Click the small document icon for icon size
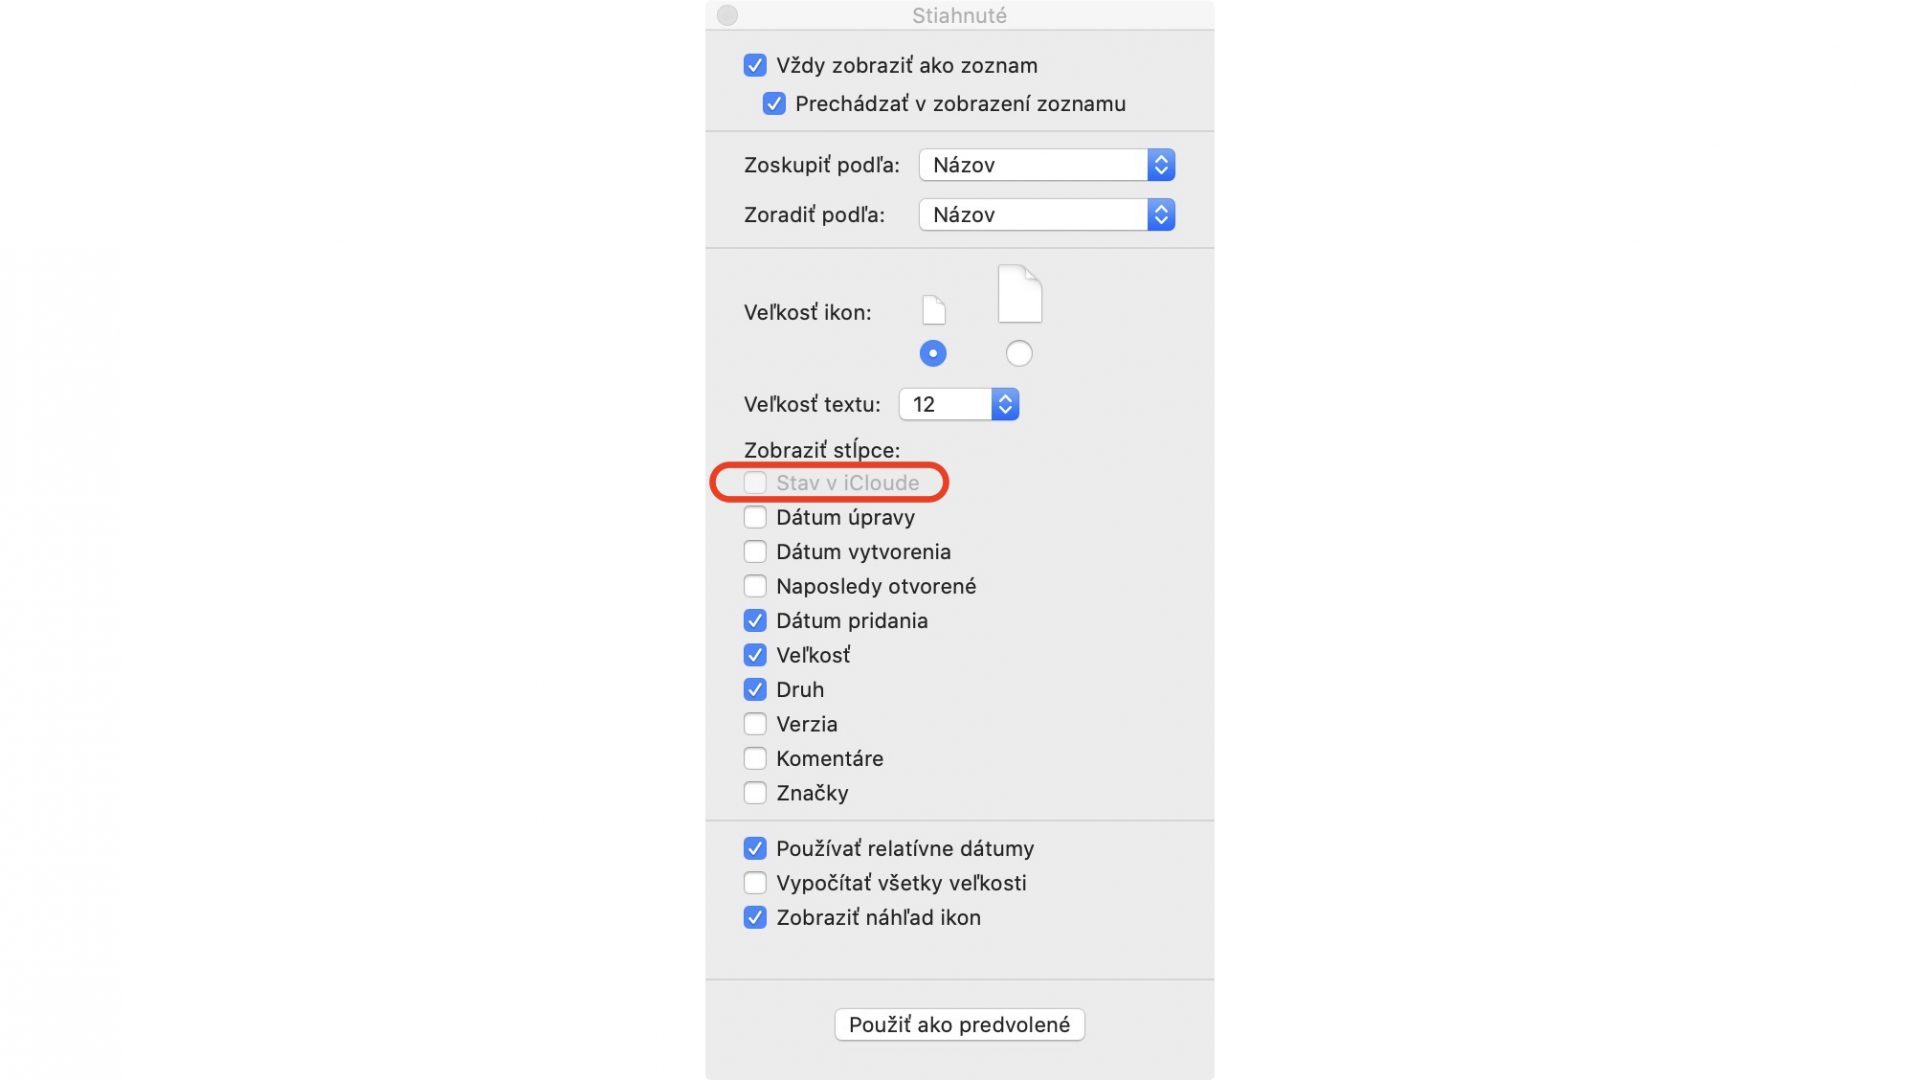Screen dimensions: 1920x1080 click(933, 310)
